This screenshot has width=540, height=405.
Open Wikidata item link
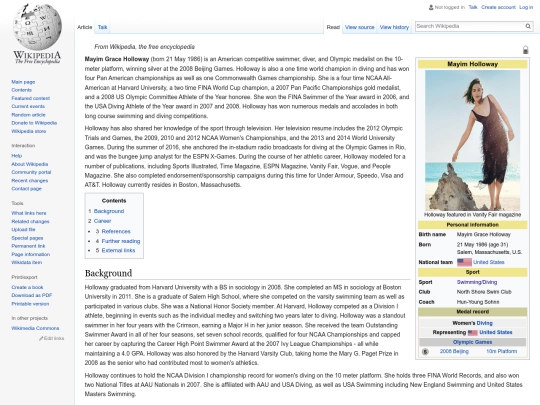[27, 262]
